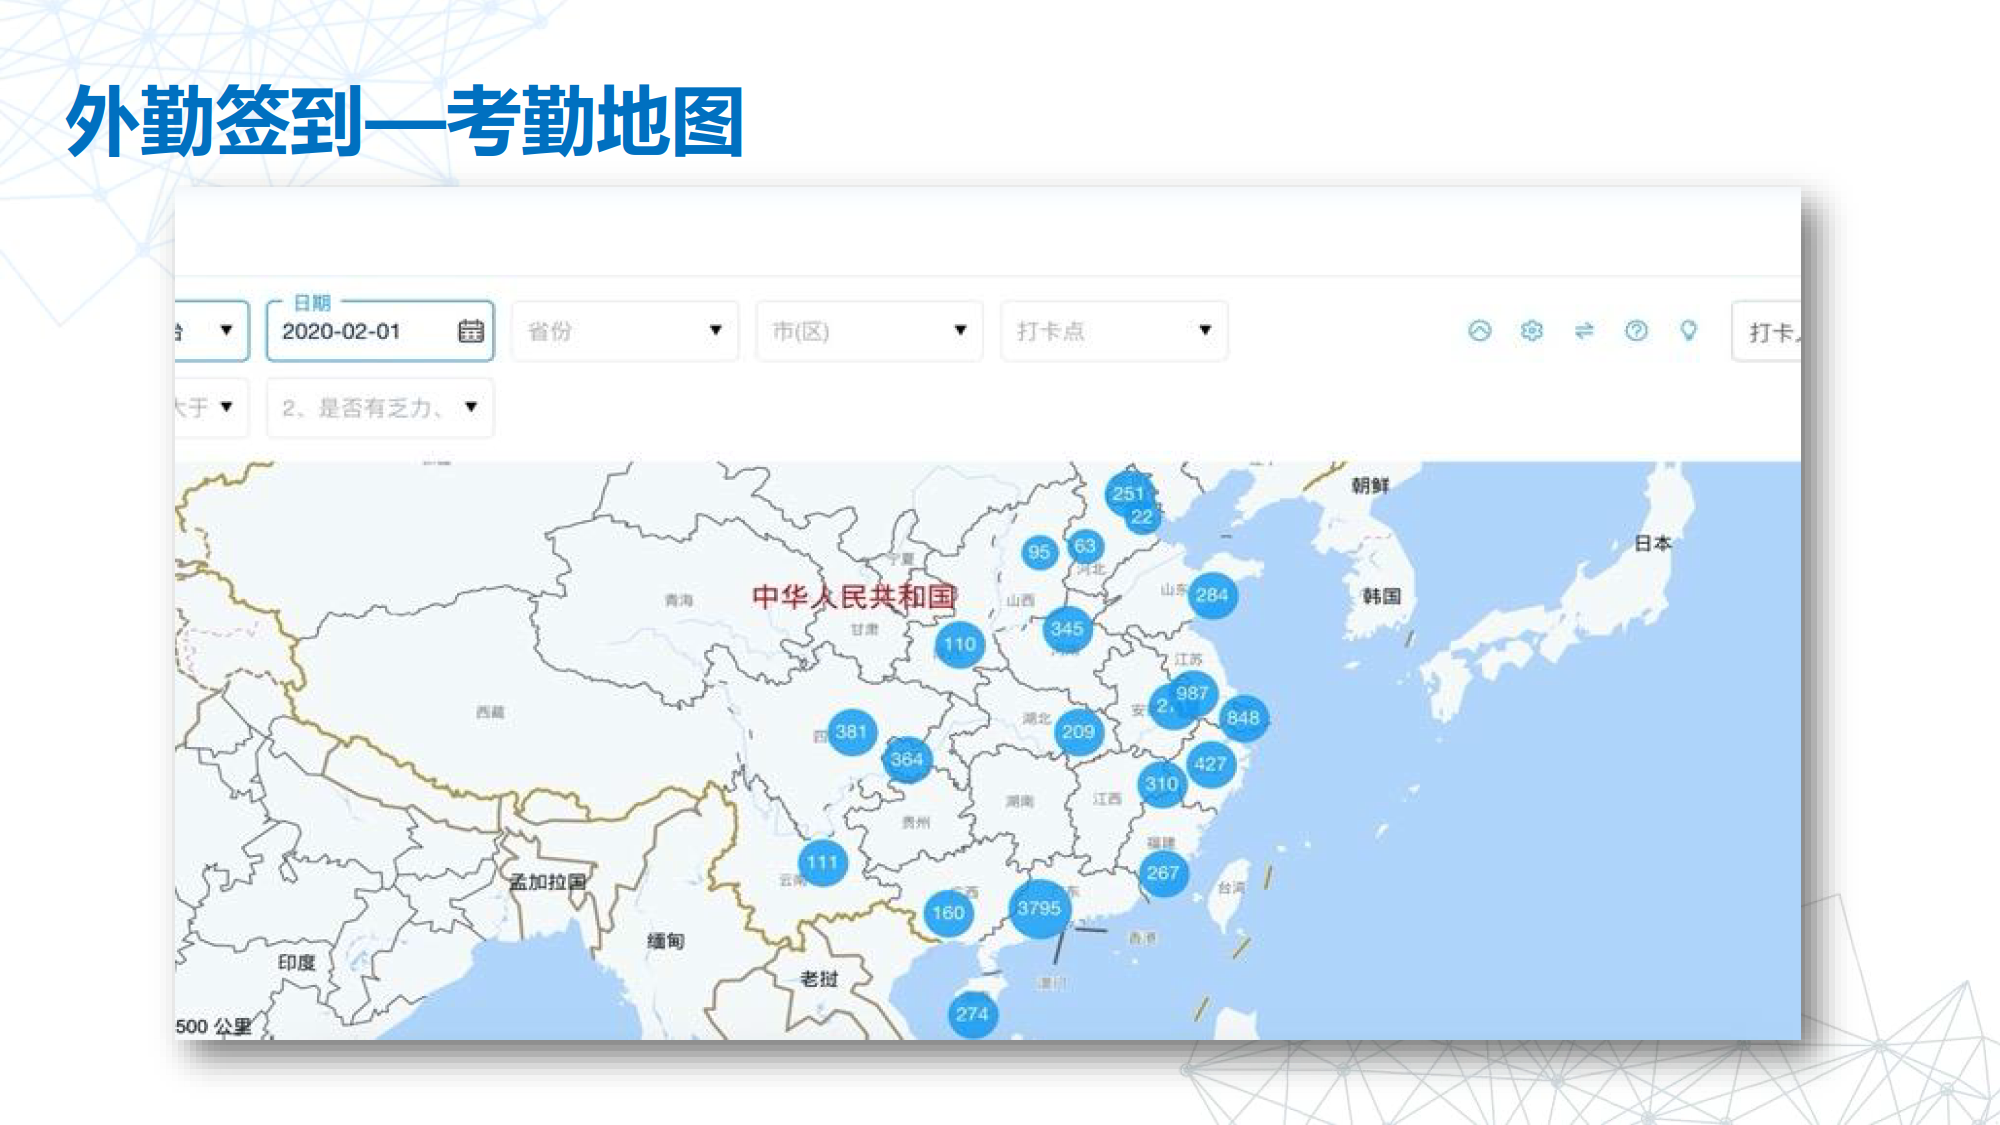Image resolution: width=2000 pixels, height=1125 pixels.
Task: Click the 22 map marker
Action: point(1142,517)
